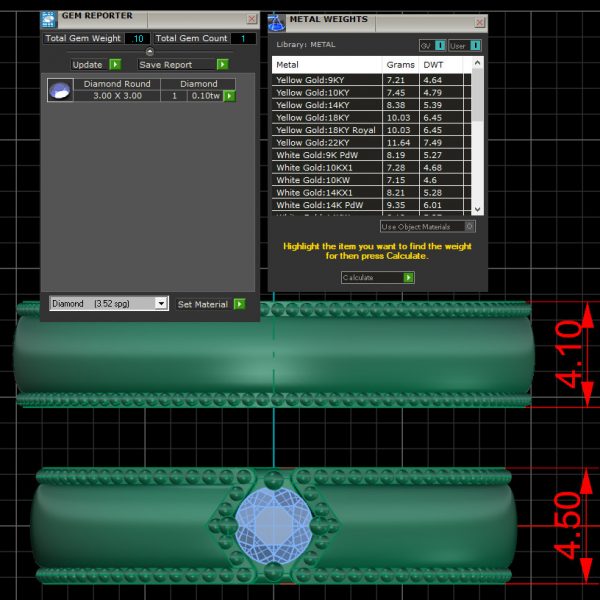This screenshot has width=600, height=600.
Task: Click the Grams column header
Action: pos(400,64)
